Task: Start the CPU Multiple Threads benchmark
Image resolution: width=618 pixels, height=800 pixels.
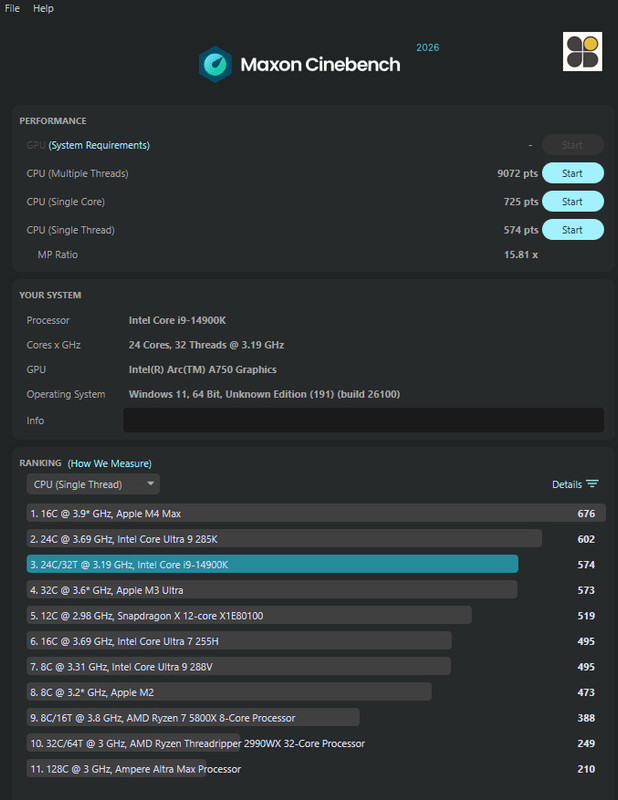Action: point(573,173)
